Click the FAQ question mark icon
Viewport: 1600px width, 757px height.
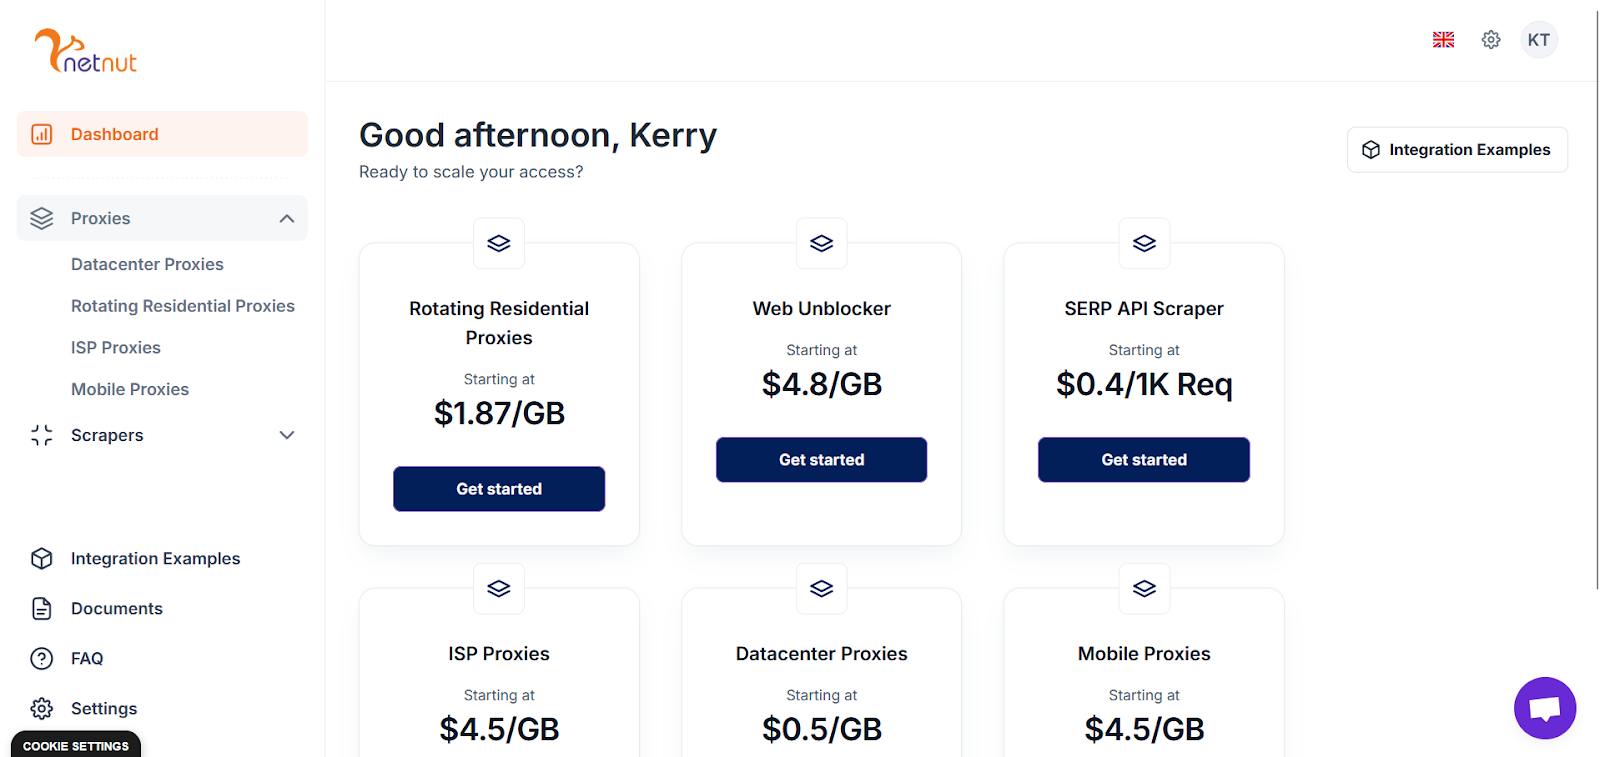[x=42, y=658]
